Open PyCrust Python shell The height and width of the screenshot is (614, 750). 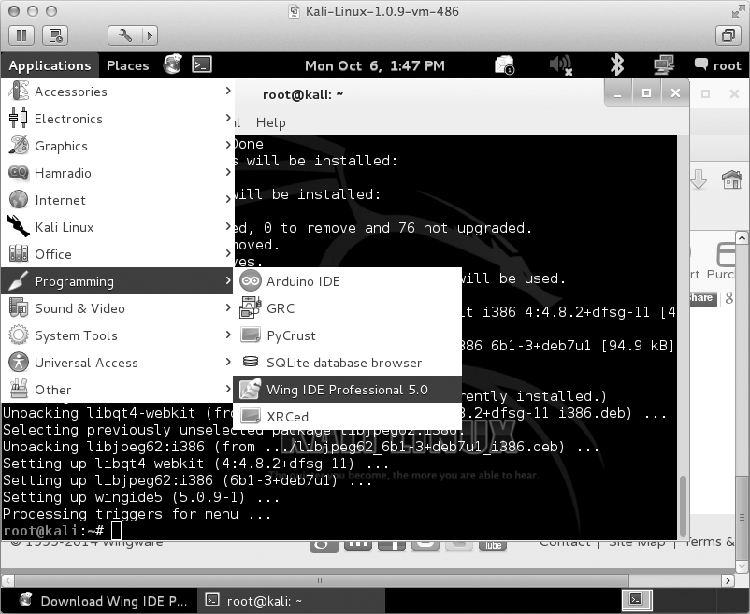290,335
